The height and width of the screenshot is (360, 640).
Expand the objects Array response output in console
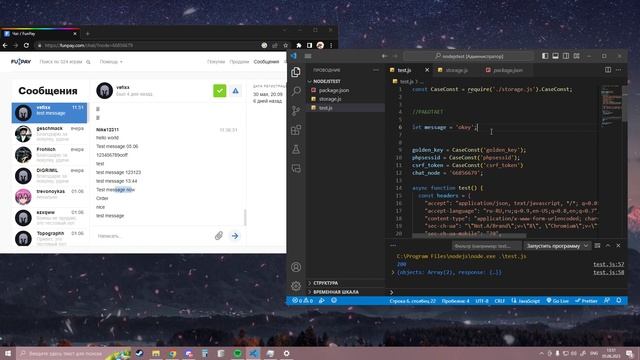[393, 272]
